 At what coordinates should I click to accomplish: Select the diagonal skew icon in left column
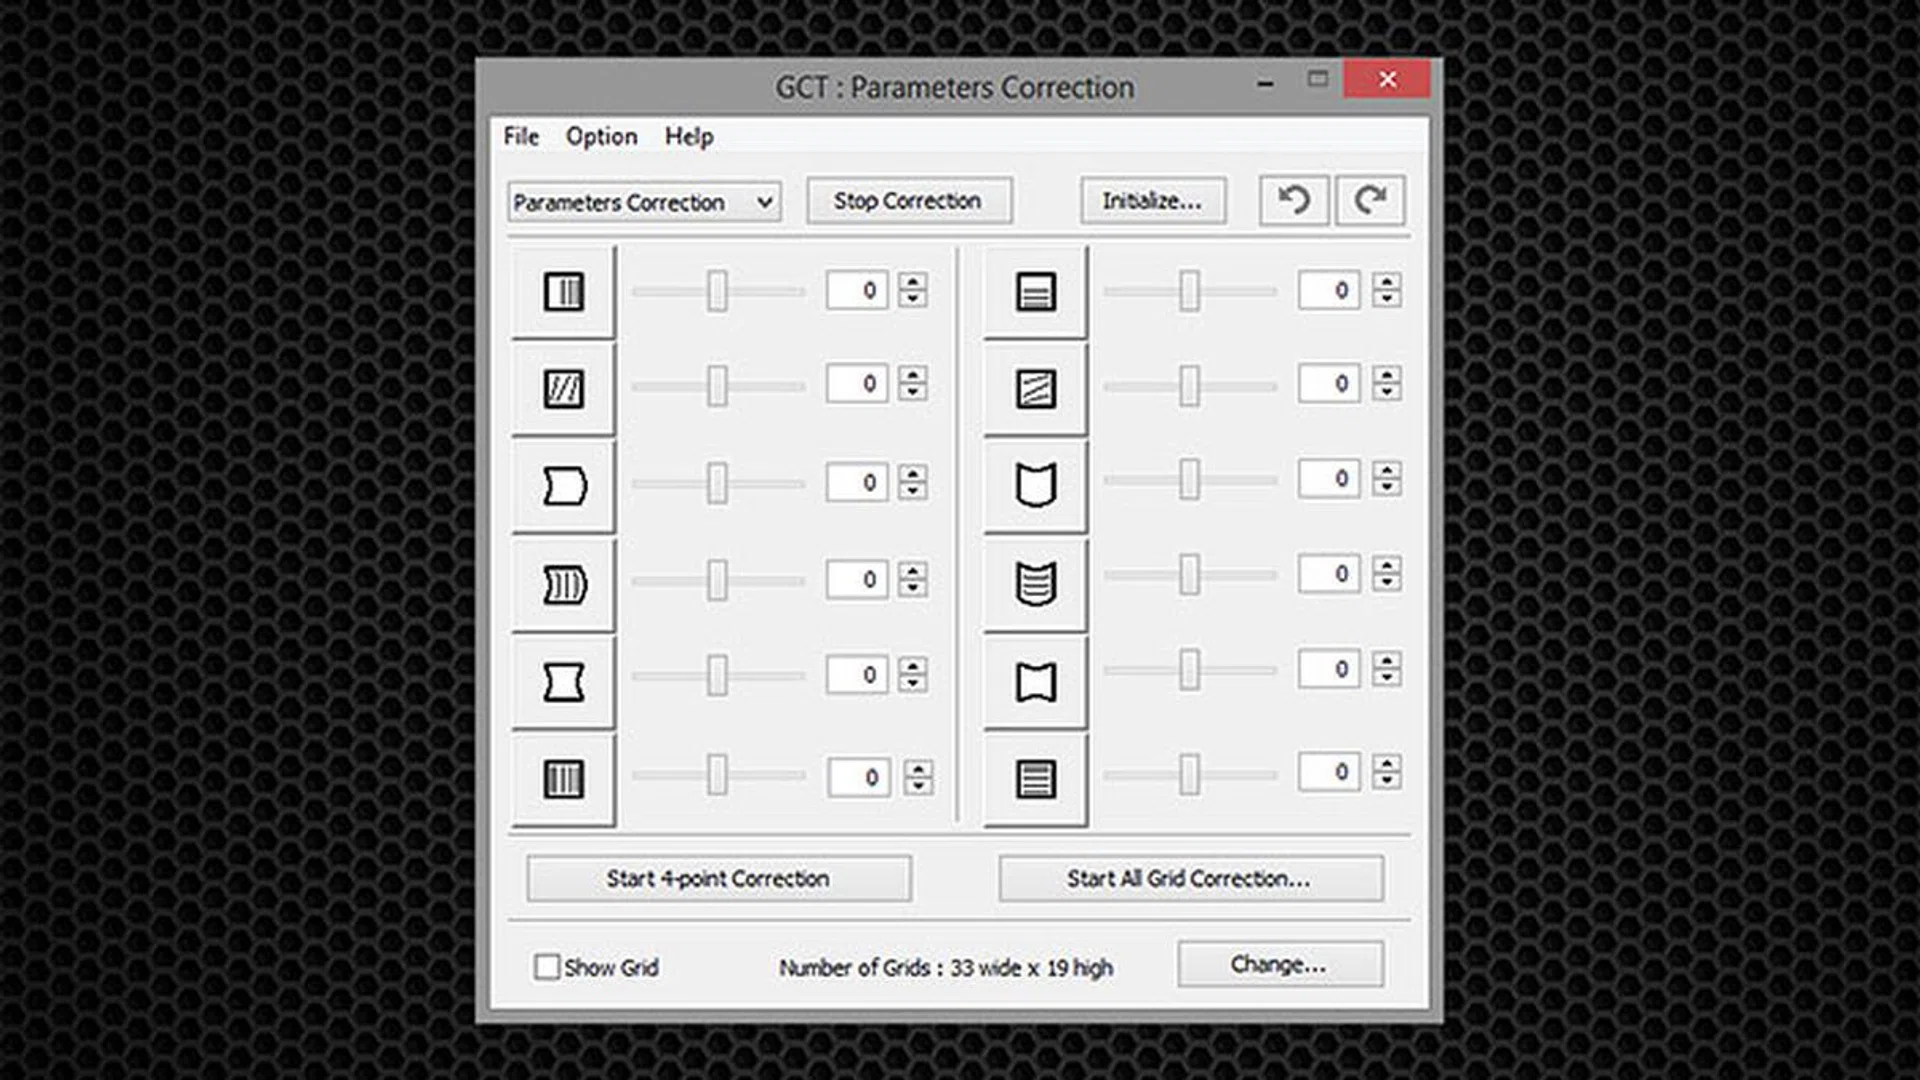pos(563,388)
